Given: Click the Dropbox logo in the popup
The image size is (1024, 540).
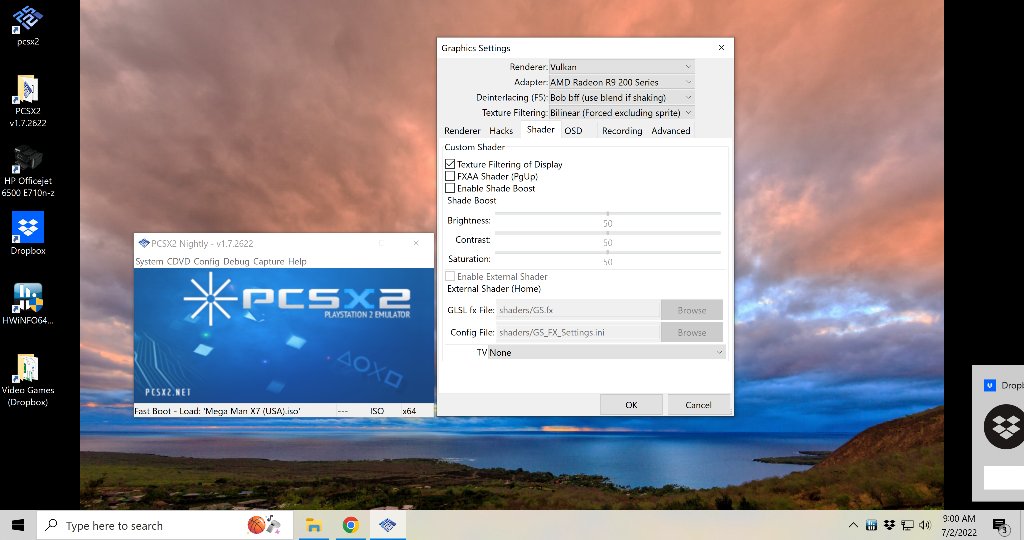Looking at the screenshot, I should pos(1004,426).
